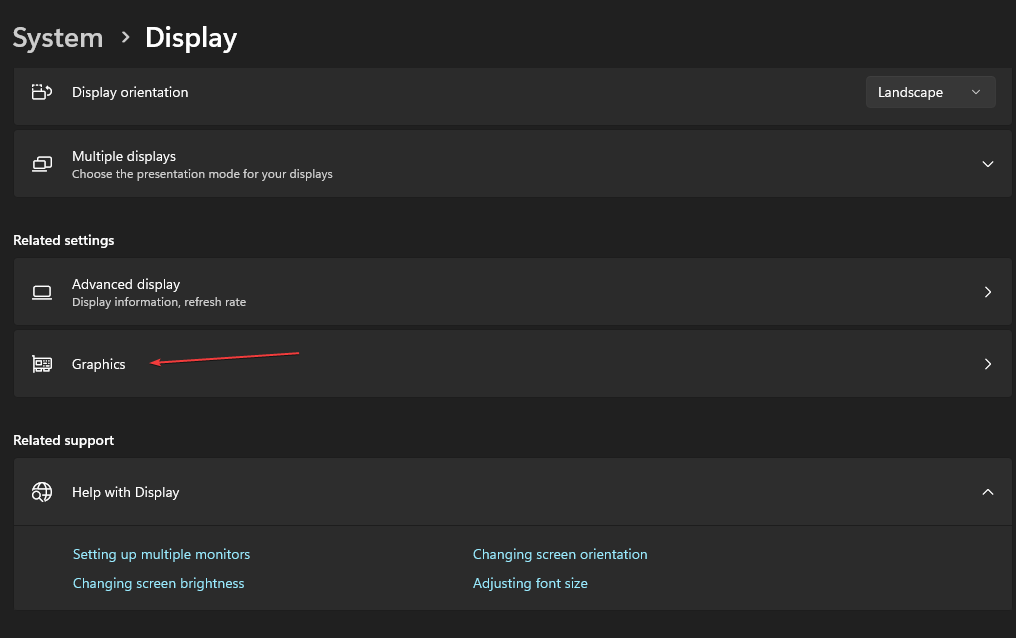The height and width of the screenshot is (638, 1016).
Task: Click the Display orientation icon
Action: pyautogui.click(x=42, y=92)
